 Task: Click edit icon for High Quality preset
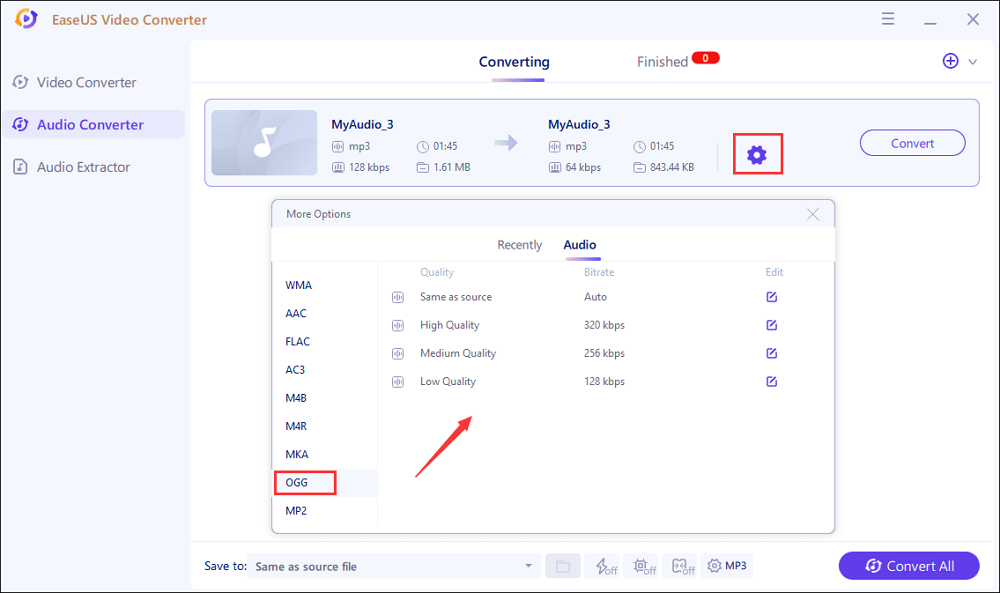771,325
